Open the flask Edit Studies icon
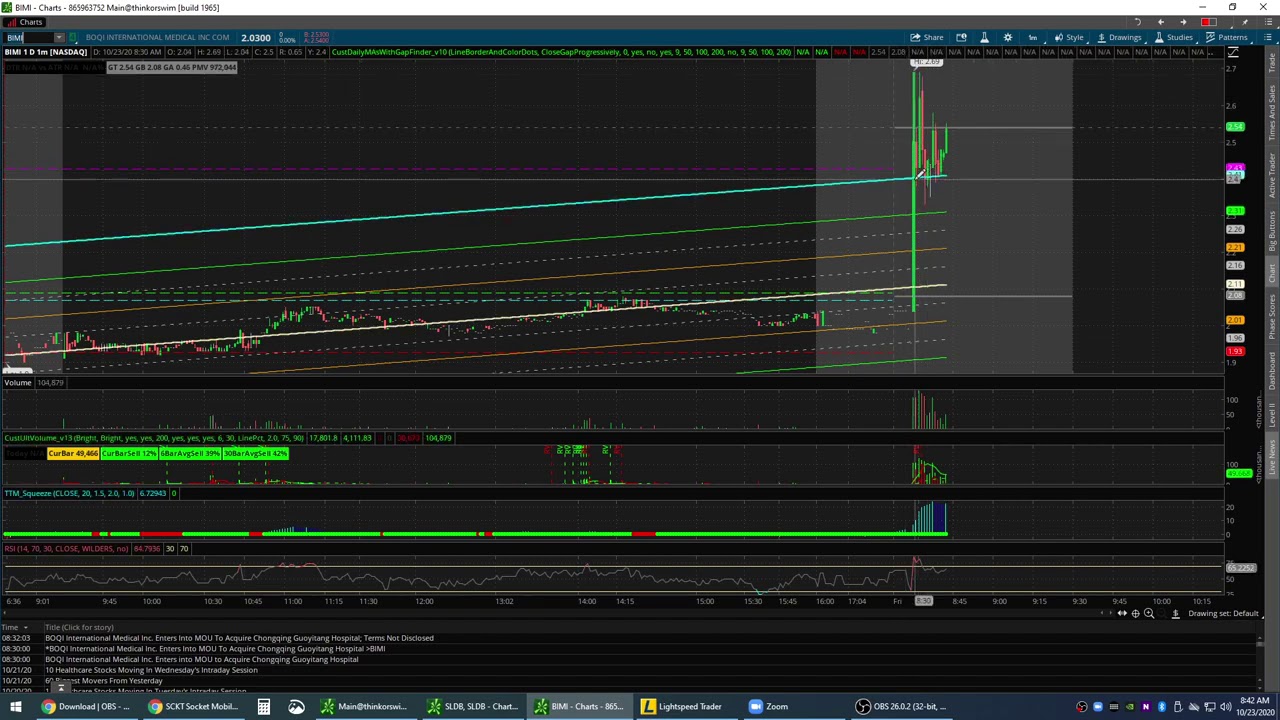The image size is (1280, 720). 984,38
